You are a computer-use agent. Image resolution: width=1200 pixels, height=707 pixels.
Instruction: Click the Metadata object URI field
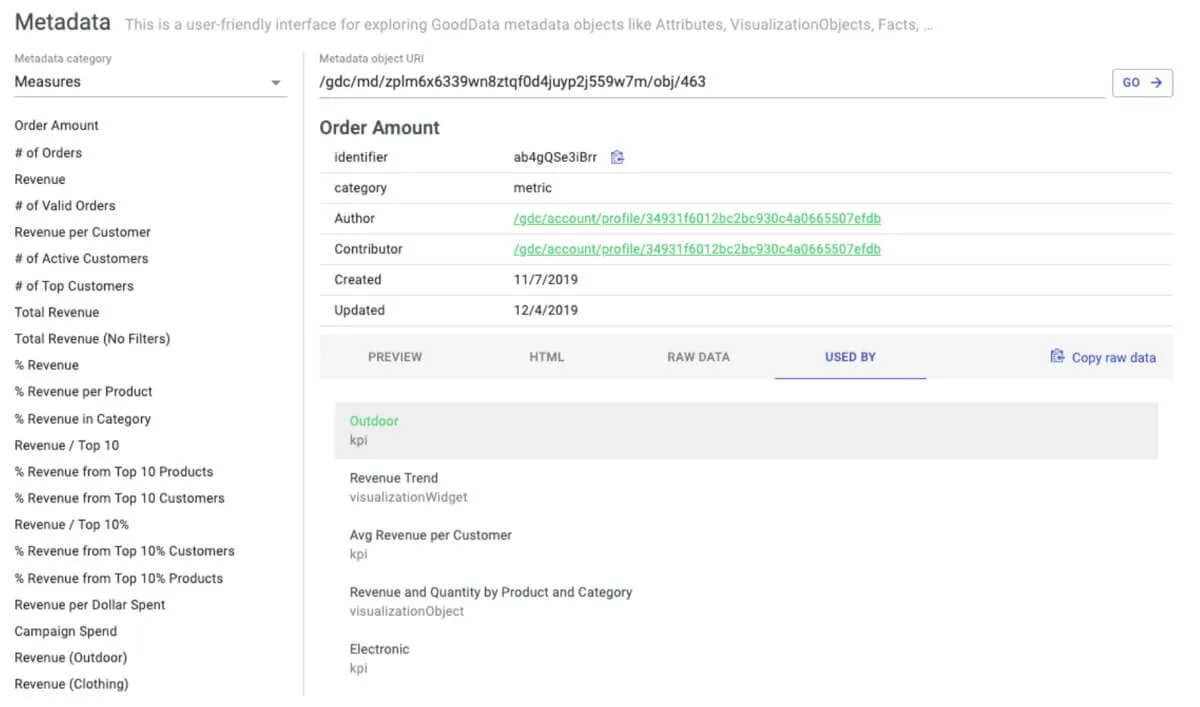[710, 82]
